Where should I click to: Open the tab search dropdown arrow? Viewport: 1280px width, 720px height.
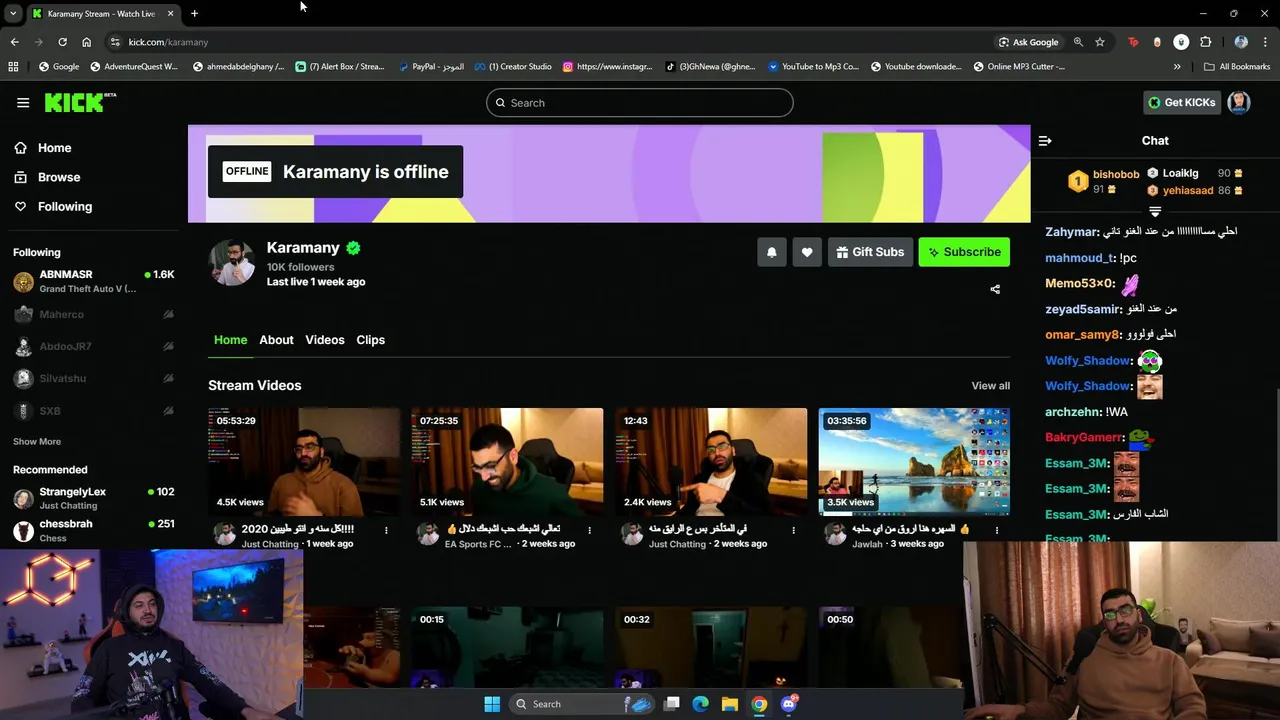click(13, 14)
